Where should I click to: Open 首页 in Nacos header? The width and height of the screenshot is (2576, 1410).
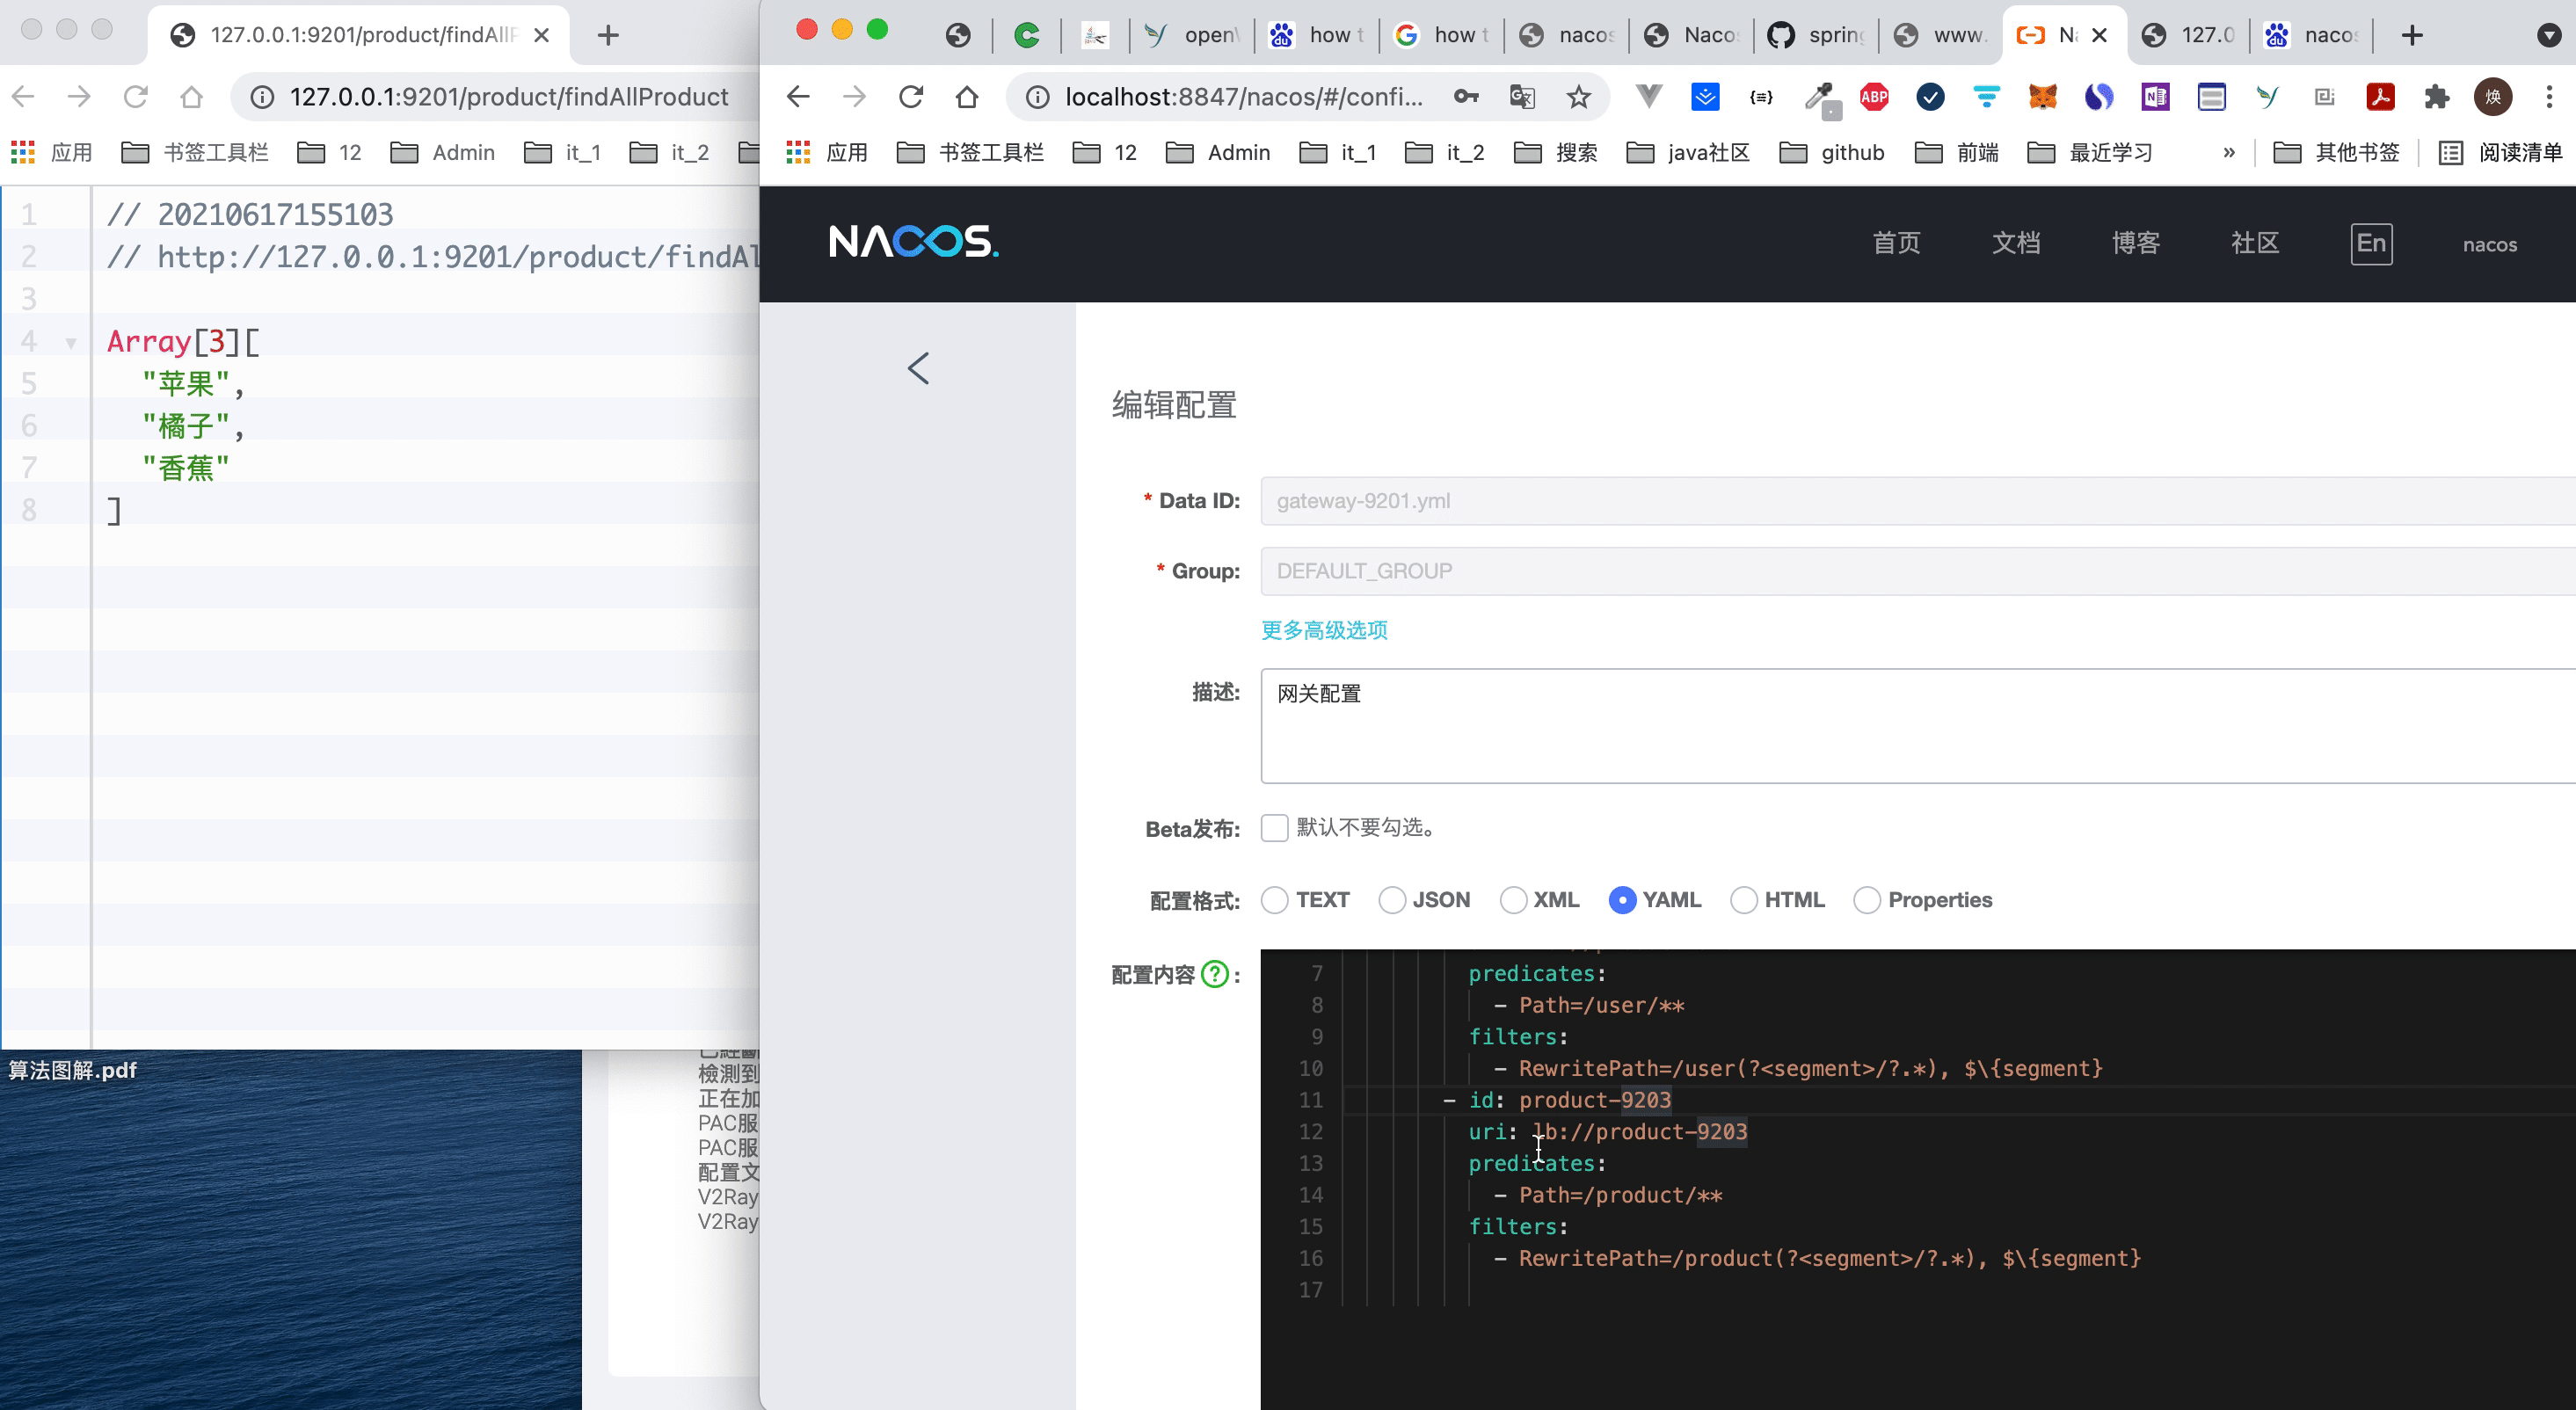point(1896,243)
